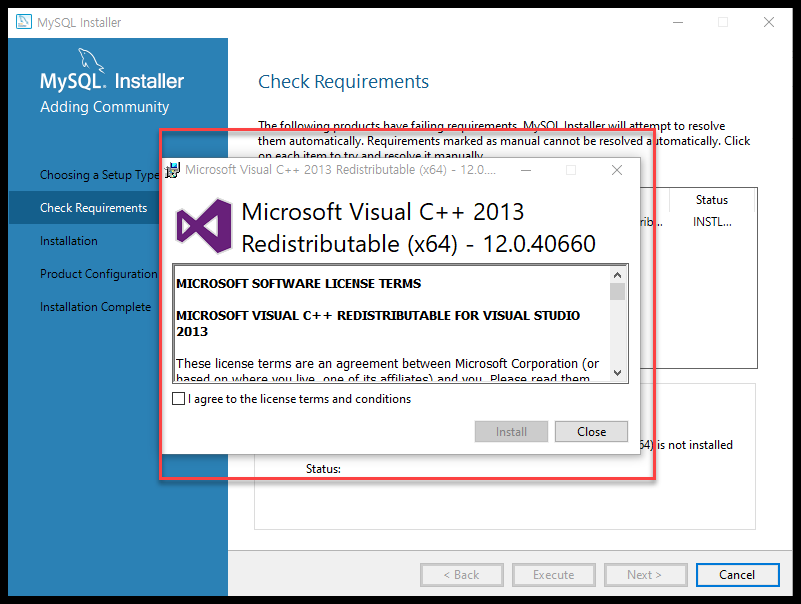The height and width of the screenshot is (604, 801).
Task: Select the Product Configuration step
Action: point(99,274)
